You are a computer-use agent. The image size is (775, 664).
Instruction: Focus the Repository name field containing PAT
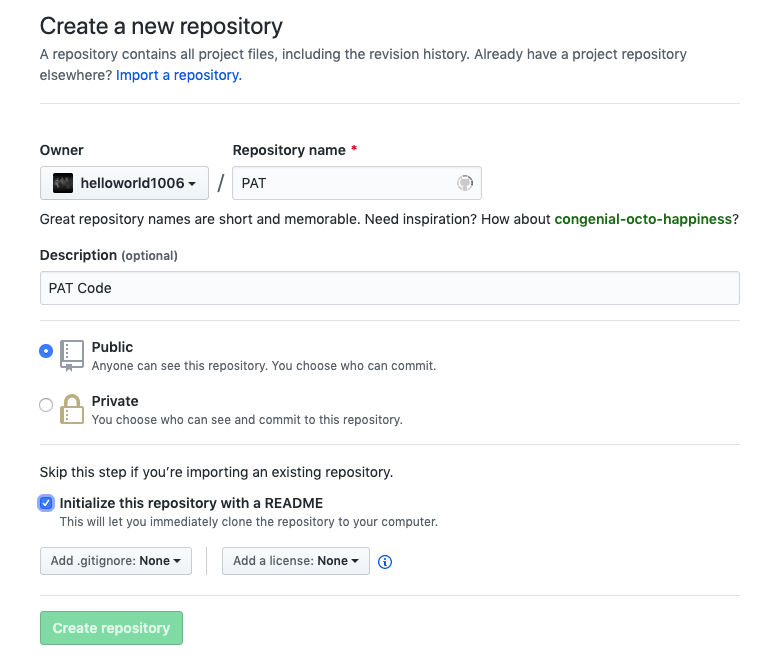345,183
